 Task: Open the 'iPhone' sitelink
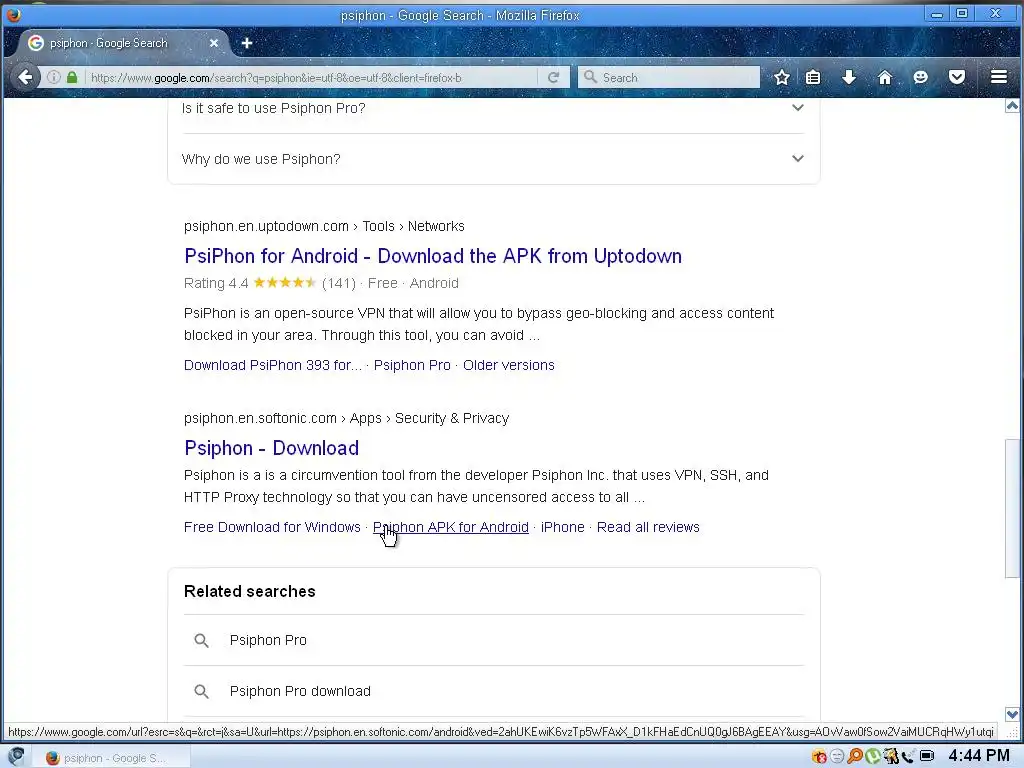[x=562, y=527]
